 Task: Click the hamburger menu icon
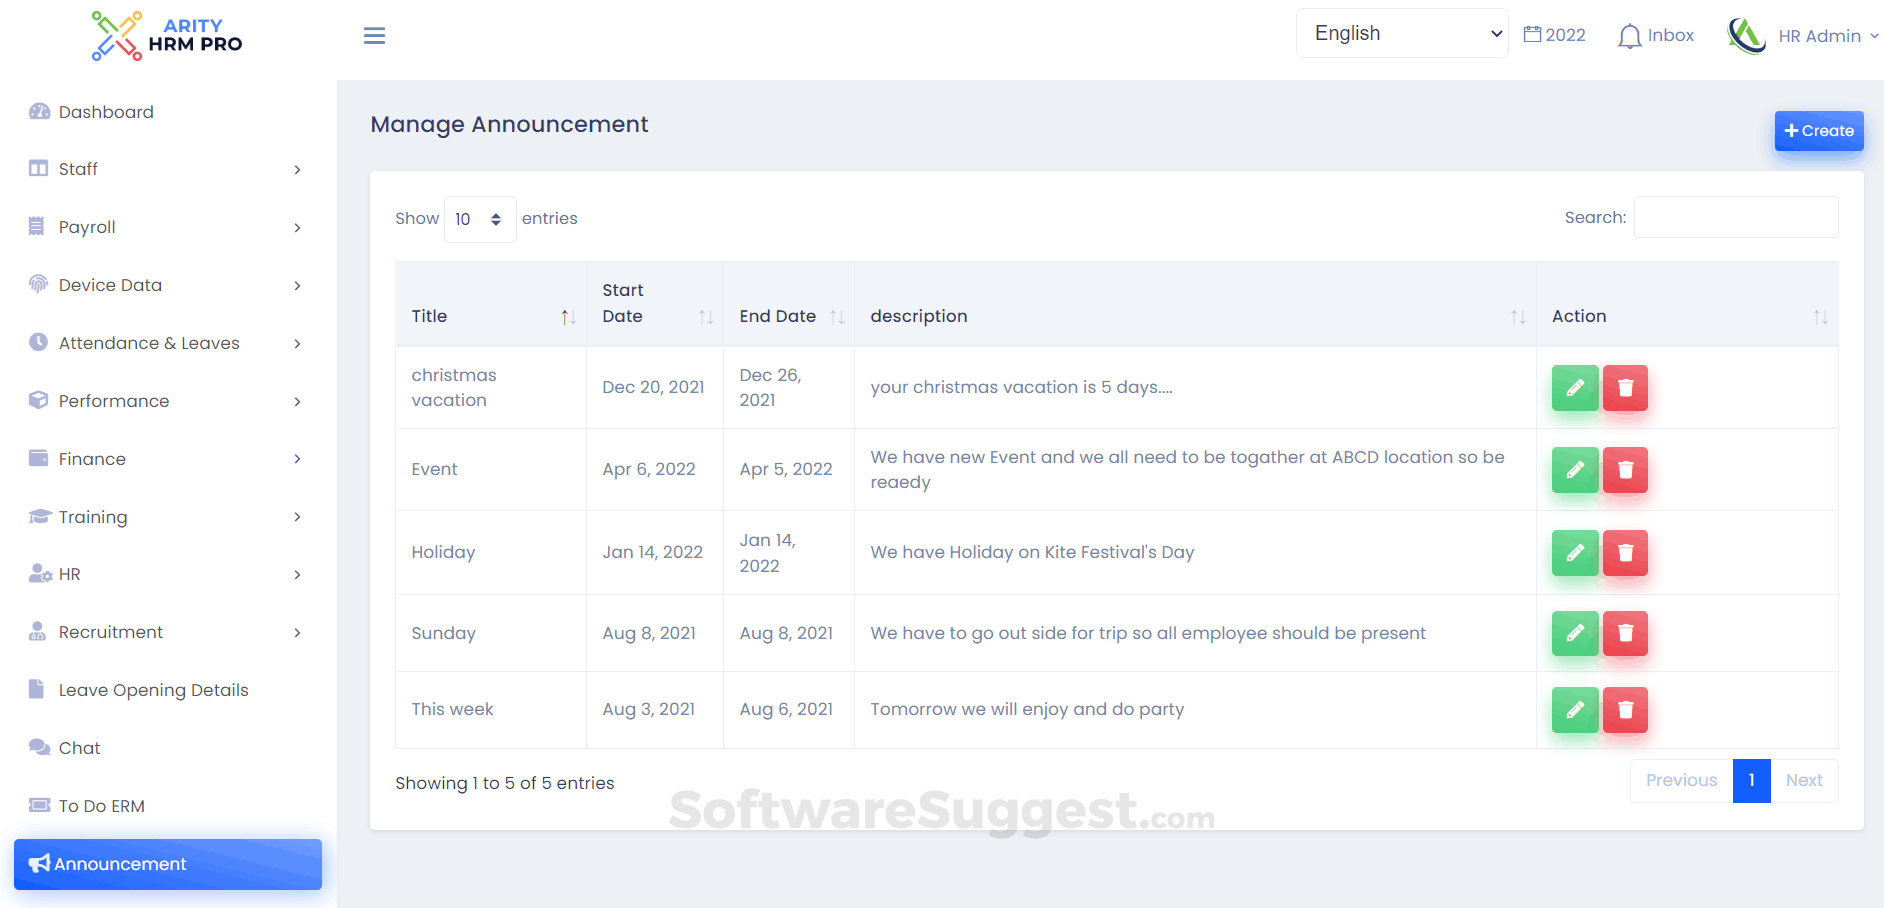(374, 35)
